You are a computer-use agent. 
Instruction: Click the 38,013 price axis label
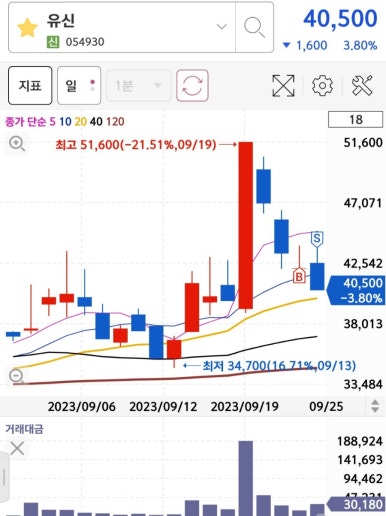(x=363, y=324)
